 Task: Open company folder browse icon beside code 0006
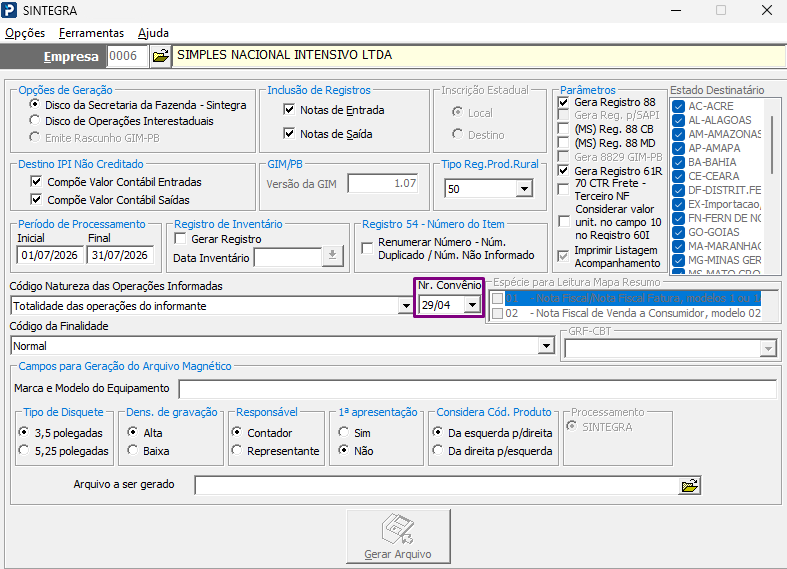click(161, 56)
